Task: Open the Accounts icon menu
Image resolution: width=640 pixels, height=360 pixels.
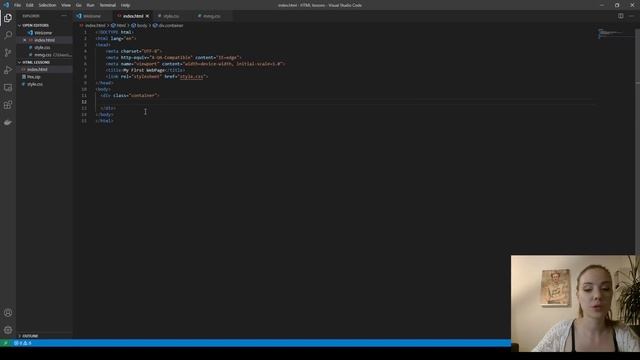Action: 8,313
